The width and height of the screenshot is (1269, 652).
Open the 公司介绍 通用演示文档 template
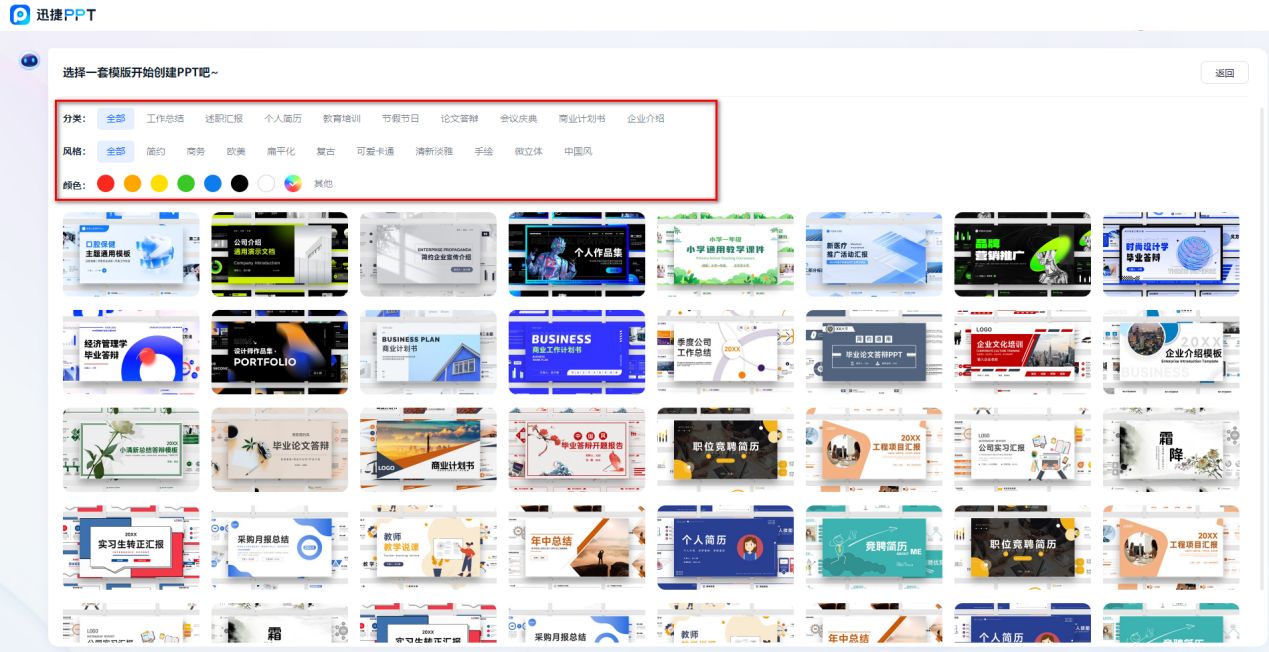pyautogui.click(x=279, y=254)
